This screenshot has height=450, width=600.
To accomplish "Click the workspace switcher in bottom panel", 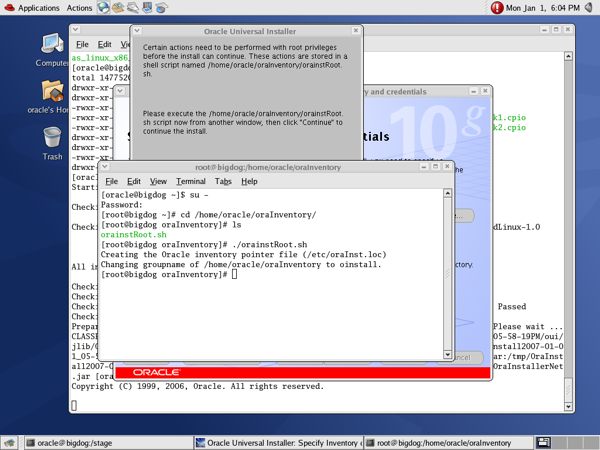I will (544, 442).
